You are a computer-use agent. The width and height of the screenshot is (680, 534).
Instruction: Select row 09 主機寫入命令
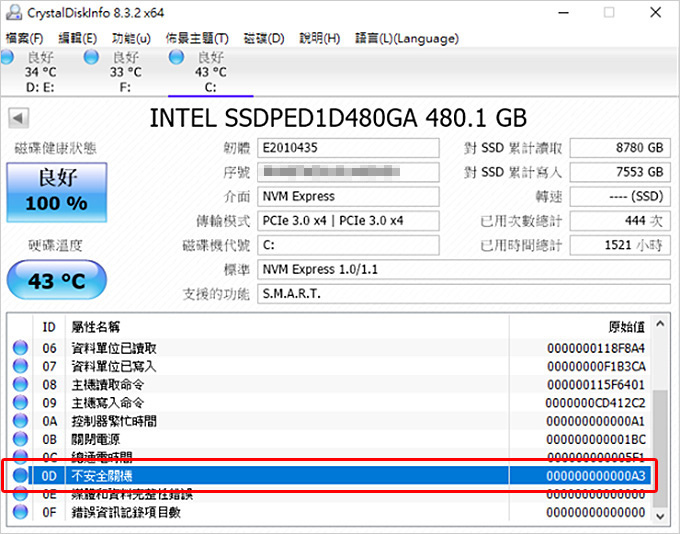click(x=330, y=403)
